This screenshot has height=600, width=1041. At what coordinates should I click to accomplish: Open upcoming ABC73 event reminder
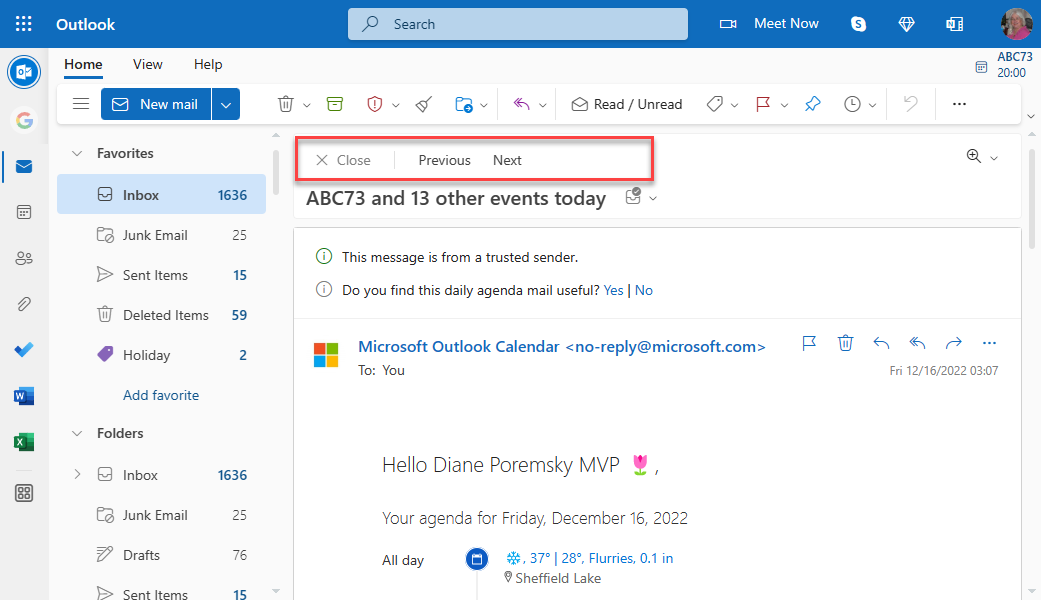click(x=1004, y=65)
